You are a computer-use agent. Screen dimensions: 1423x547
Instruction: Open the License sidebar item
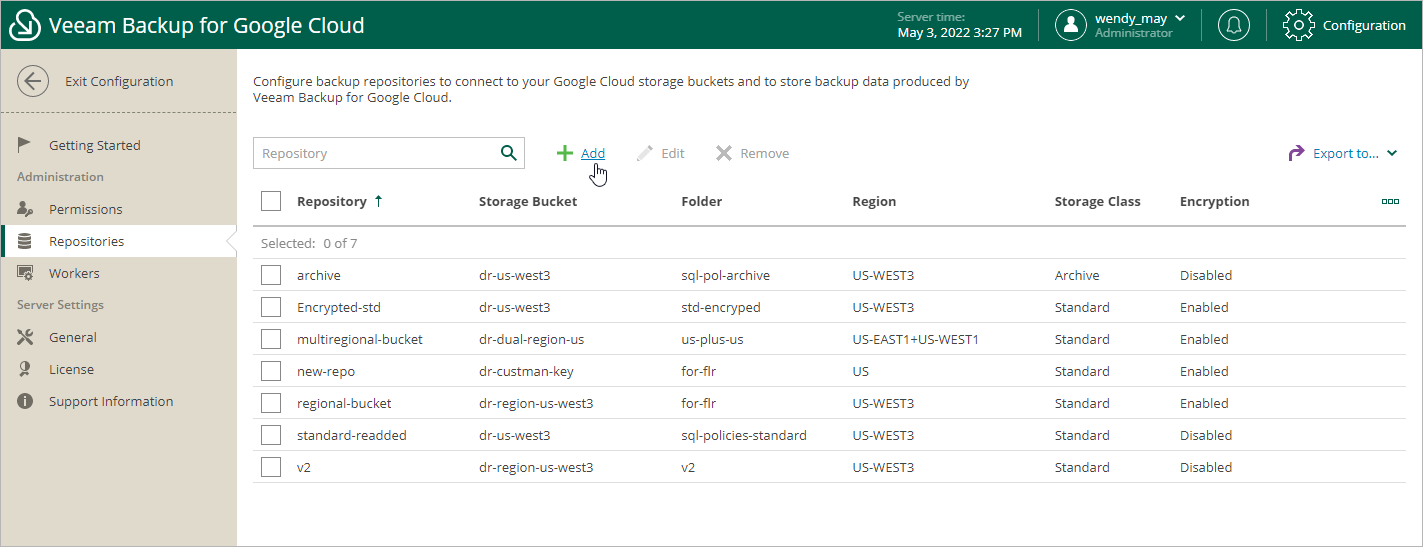click(71, 369)
